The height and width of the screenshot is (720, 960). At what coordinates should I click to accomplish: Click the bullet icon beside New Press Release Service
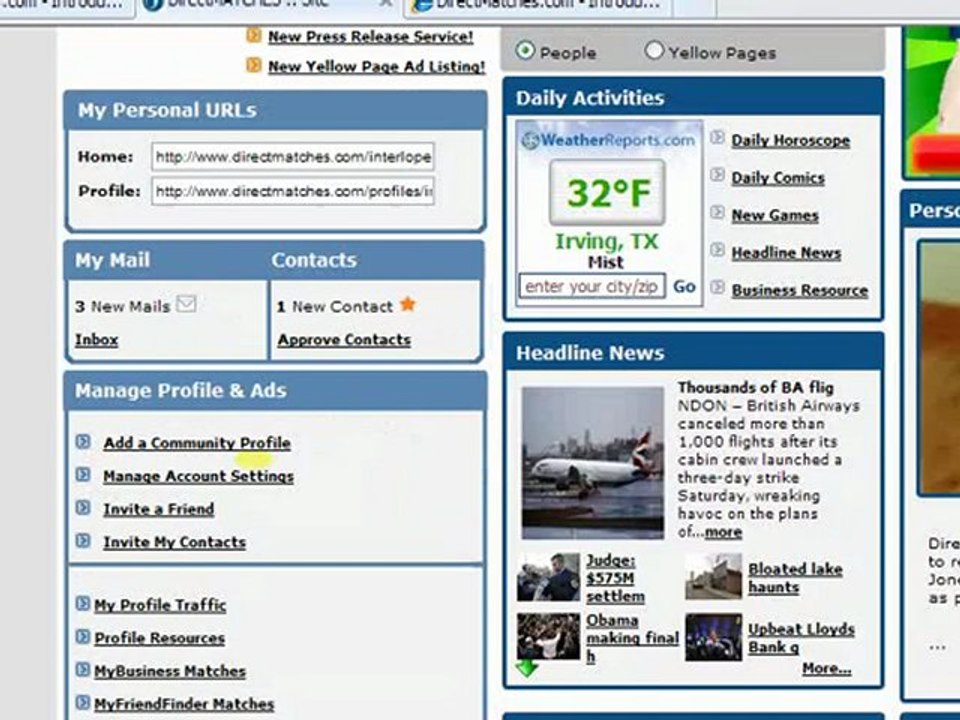click(x=253, y=36)
